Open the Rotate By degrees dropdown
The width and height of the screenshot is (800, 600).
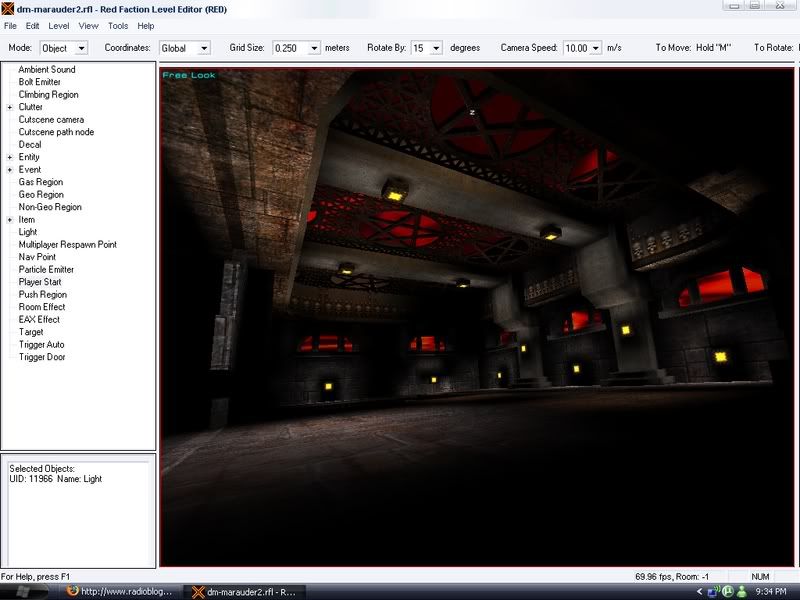click(436, 48)
